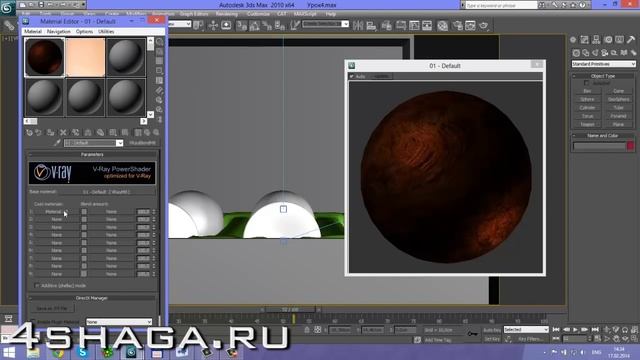Collapse the DirectX Manager rollout
This screenshot has height=360, width=640.
point(92,298)
